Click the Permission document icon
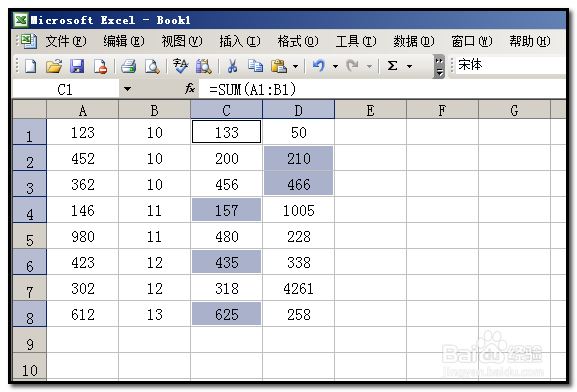Screen dimensions: 577x392 100,66
